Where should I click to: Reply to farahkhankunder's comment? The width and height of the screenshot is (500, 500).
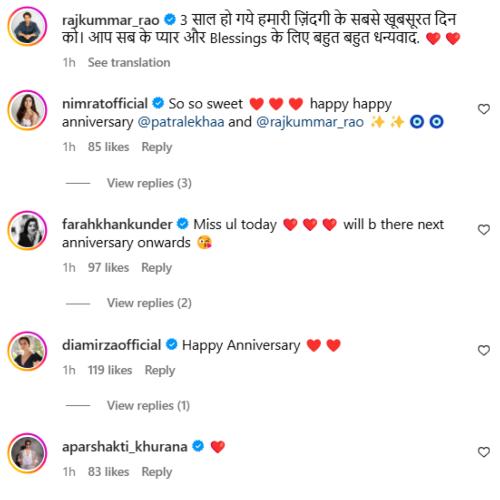tap(156, 268)
